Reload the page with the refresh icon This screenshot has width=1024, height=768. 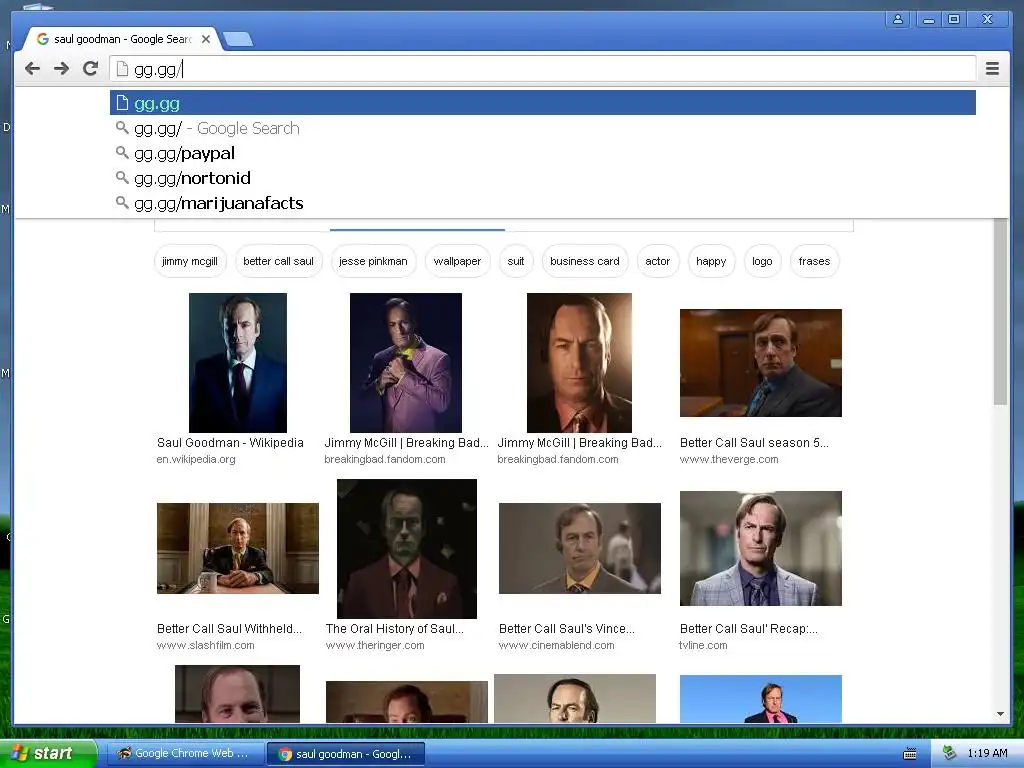pyautogui.click(x=91, y=68)
